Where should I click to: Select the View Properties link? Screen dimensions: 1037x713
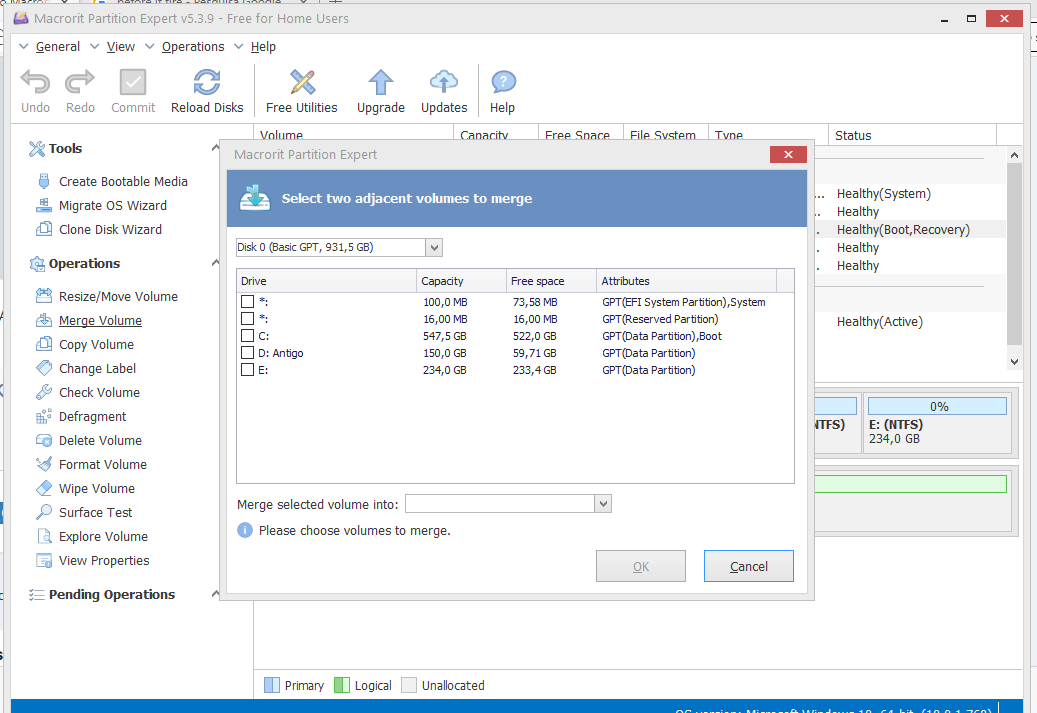pos(104,560)
